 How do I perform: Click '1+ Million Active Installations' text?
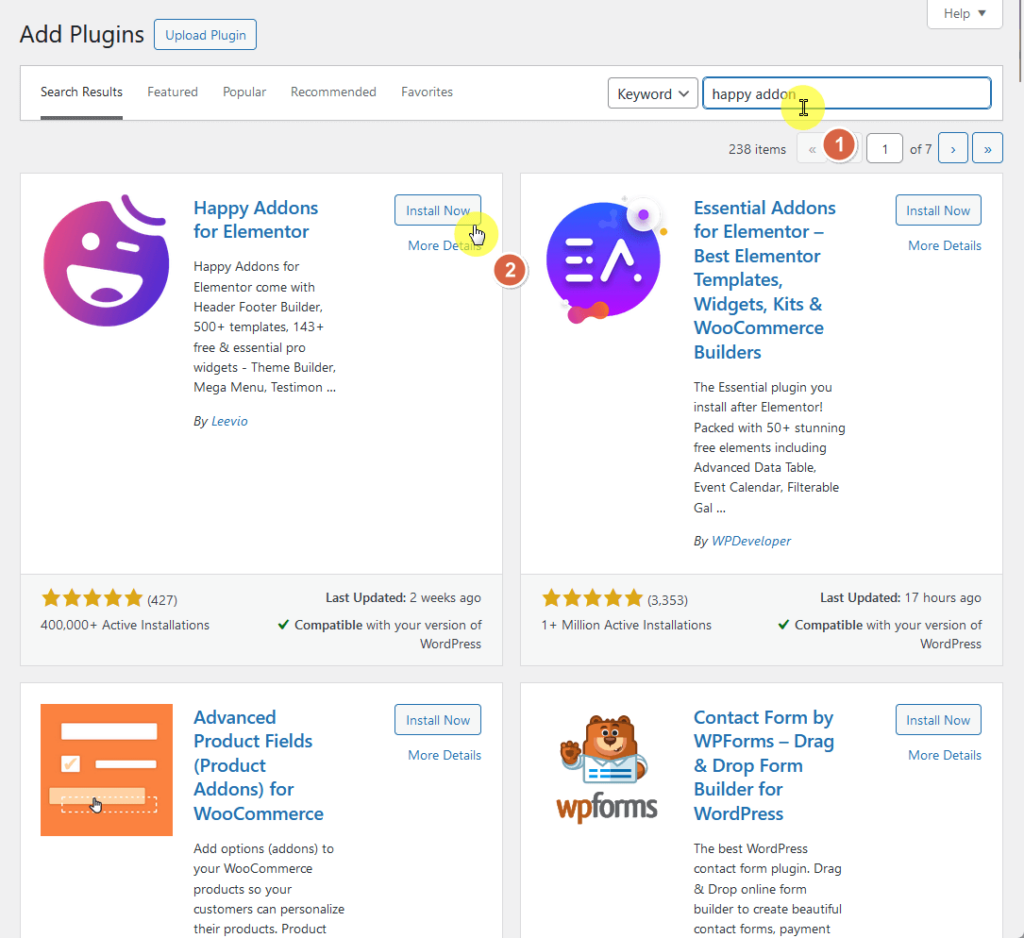[626, 625]
